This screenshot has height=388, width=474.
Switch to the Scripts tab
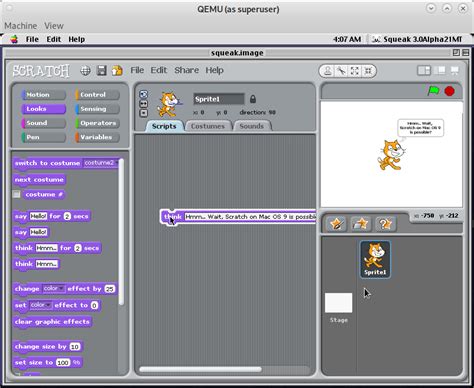[x=164, y=126]
